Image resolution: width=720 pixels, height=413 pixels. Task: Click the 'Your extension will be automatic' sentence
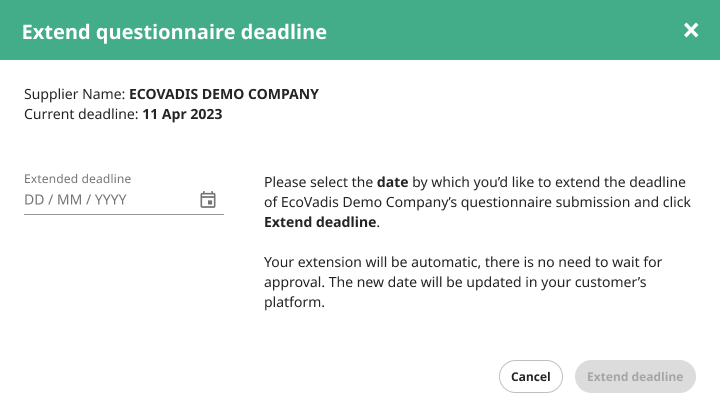point(372,262)
